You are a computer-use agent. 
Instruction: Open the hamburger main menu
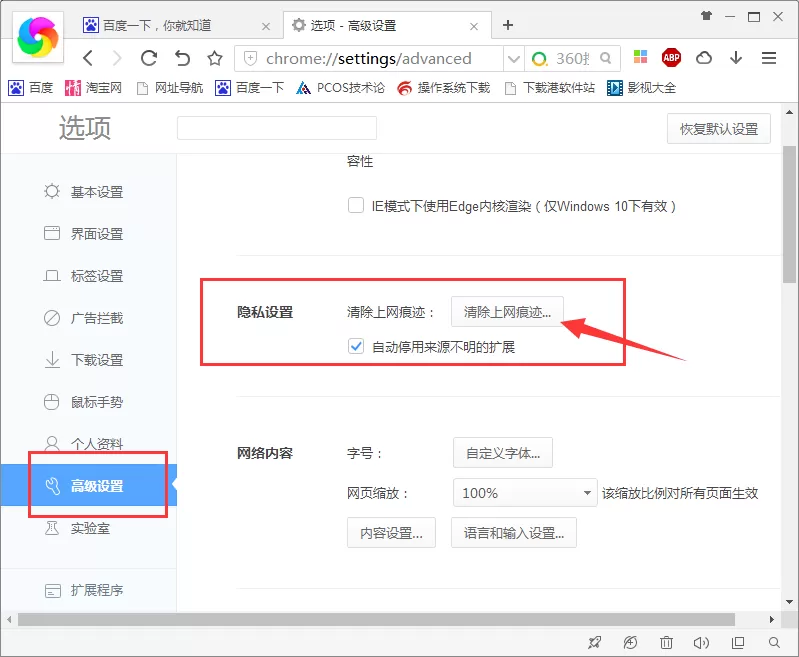(x=768, y=58)
